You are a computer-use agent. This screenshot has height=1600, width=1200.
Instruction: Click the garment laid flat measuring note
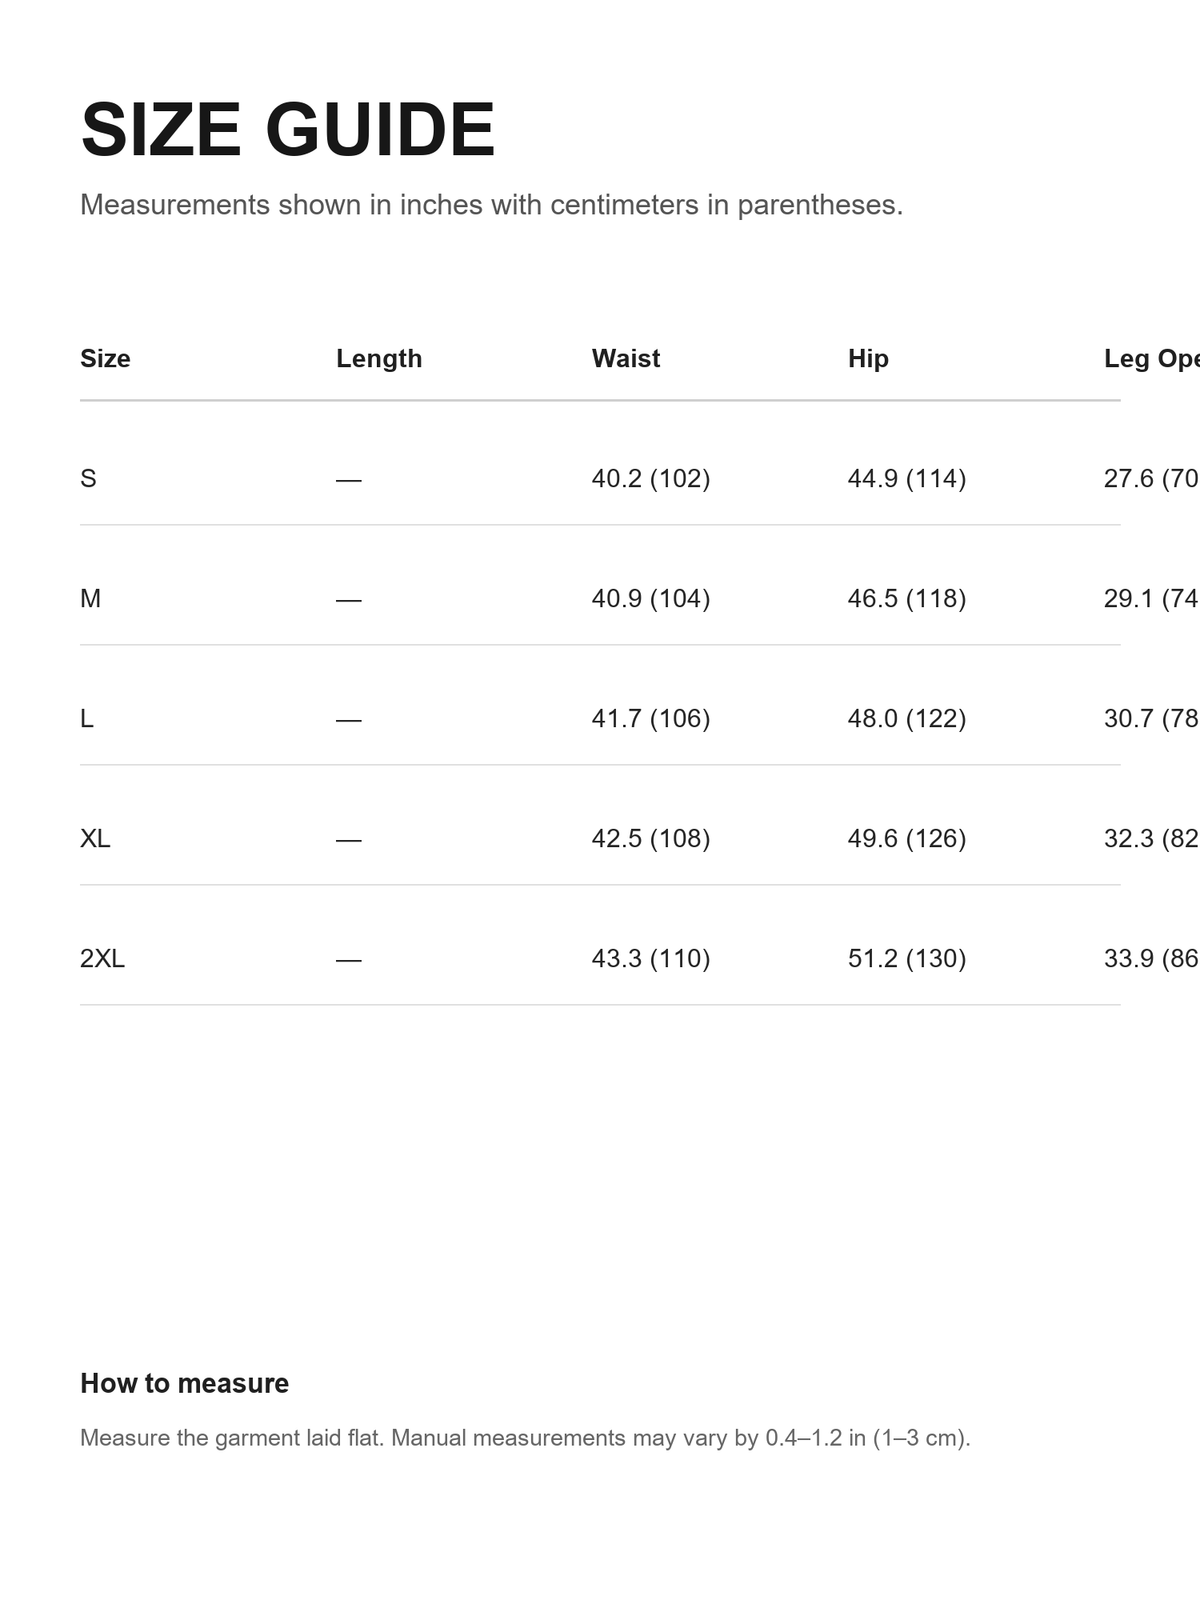coord(525,1438)
